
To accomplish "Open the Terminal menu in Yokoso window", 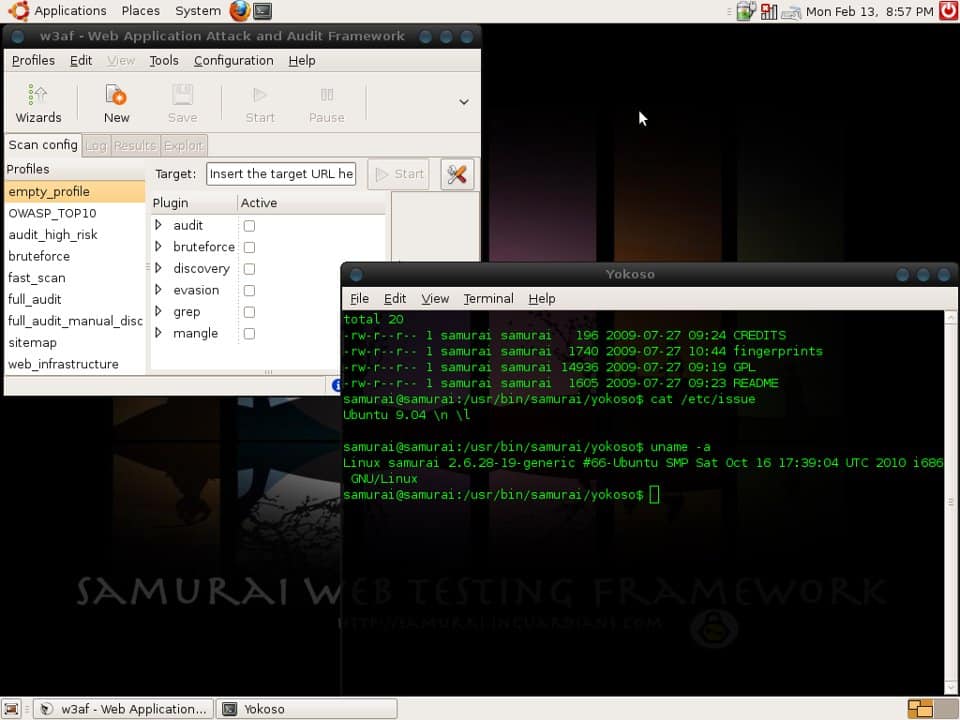I will tap(488, 298).
